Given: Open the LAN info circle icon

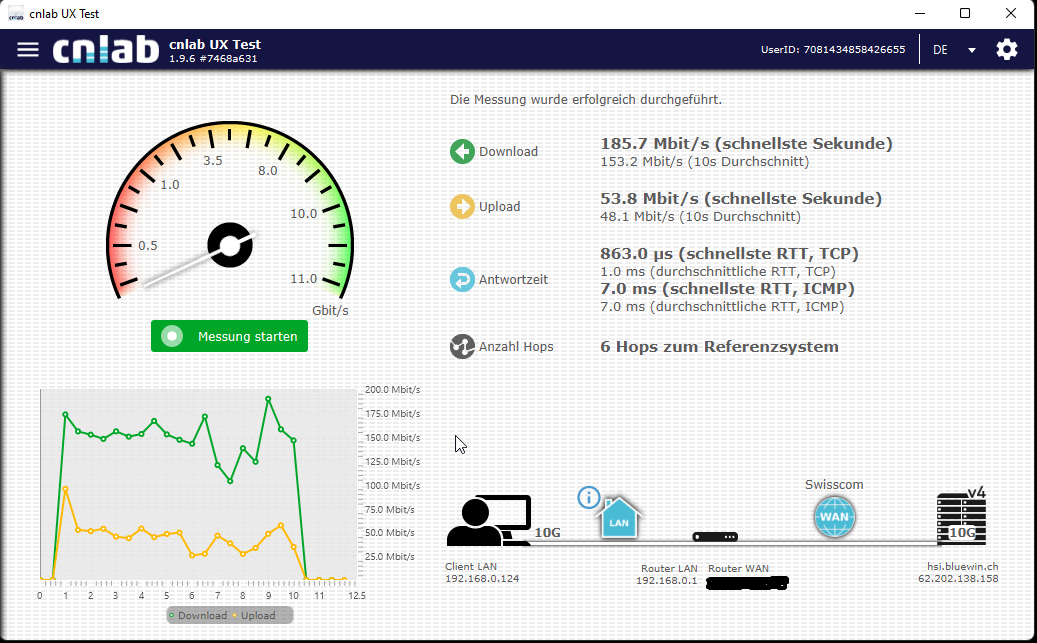Looking at the screenshot, I should coord(589,497).
